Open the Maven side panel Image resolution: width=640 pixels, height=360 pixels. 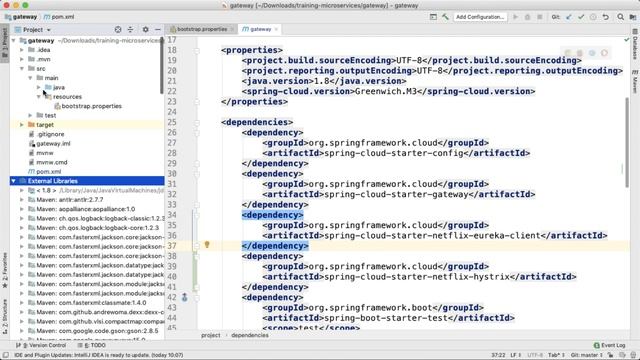point(635,82)
